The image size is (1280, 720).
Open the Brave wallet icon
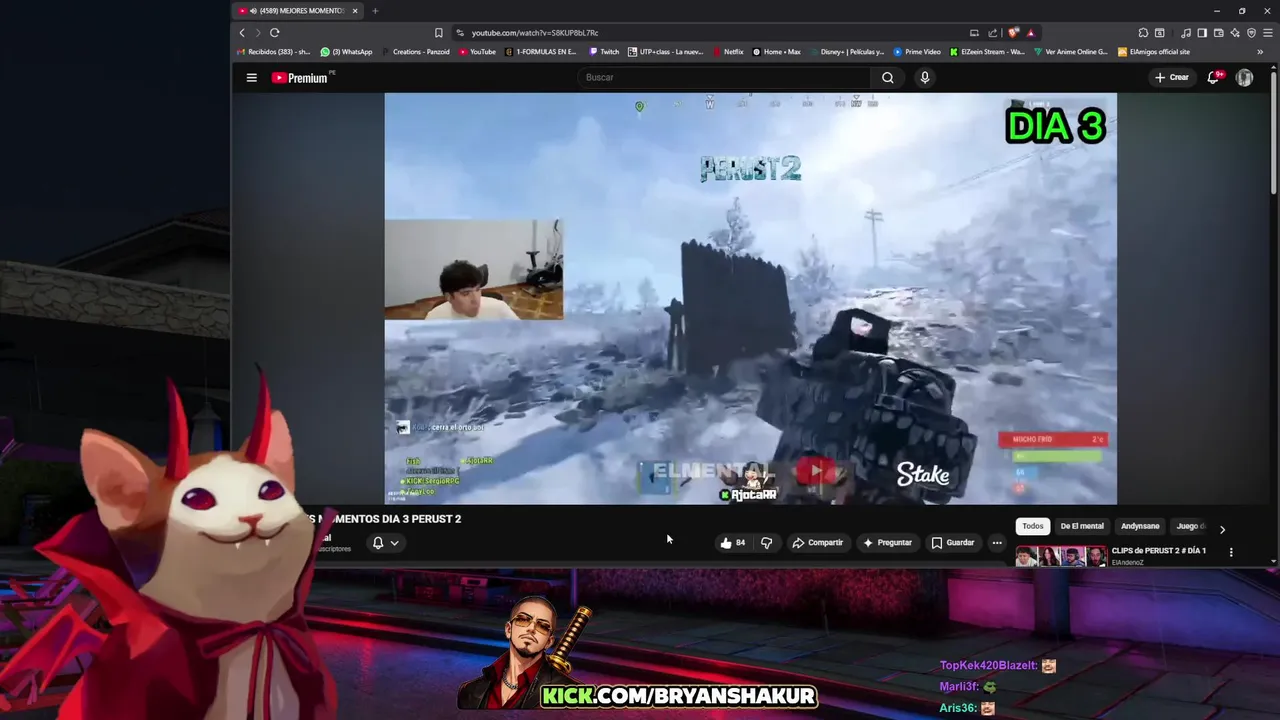[x=1219, y=33]
